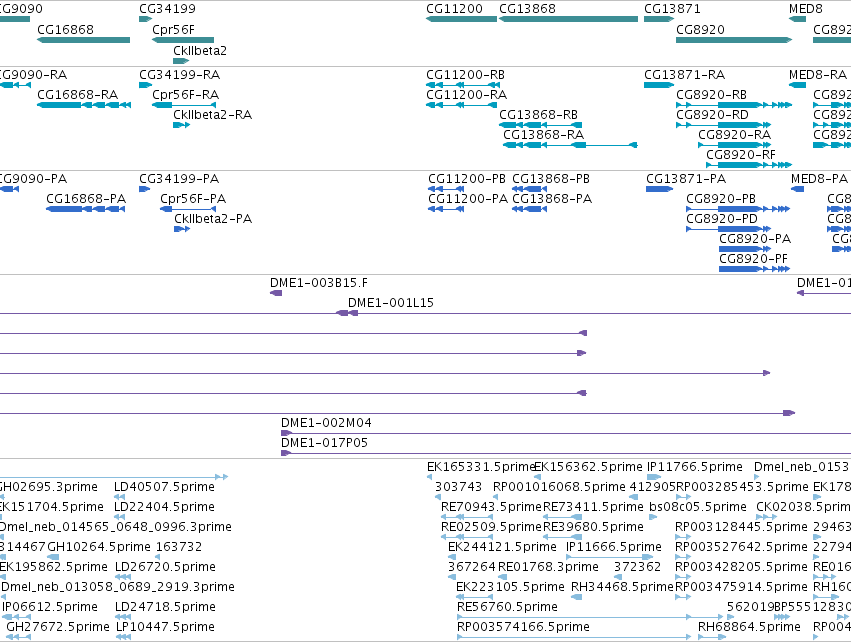Select EST RH34468.5prime

[622, 587]
